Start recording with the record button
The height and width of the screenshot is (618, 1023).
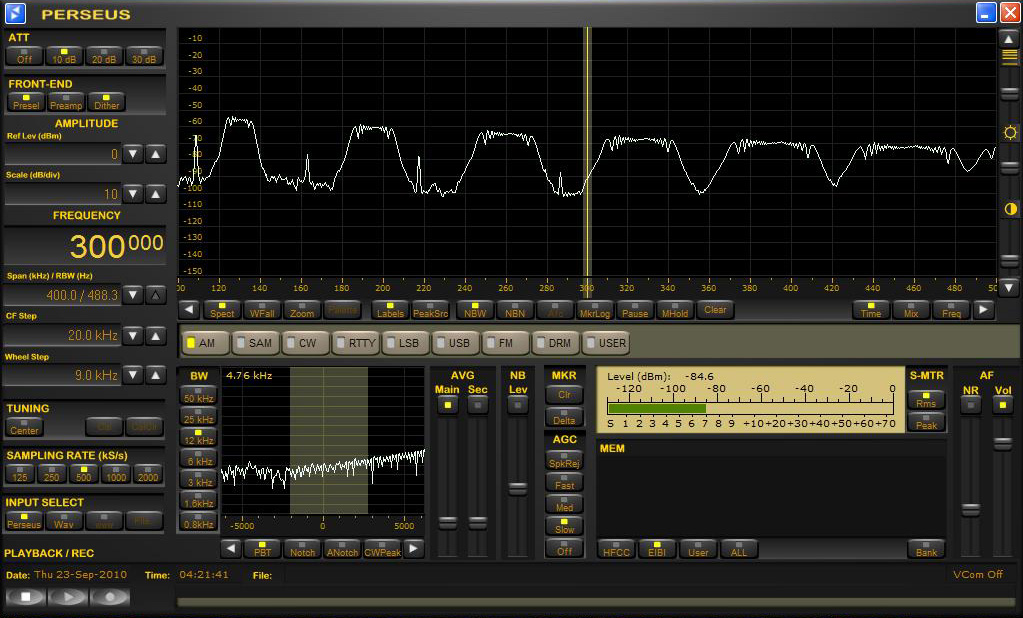110,597
